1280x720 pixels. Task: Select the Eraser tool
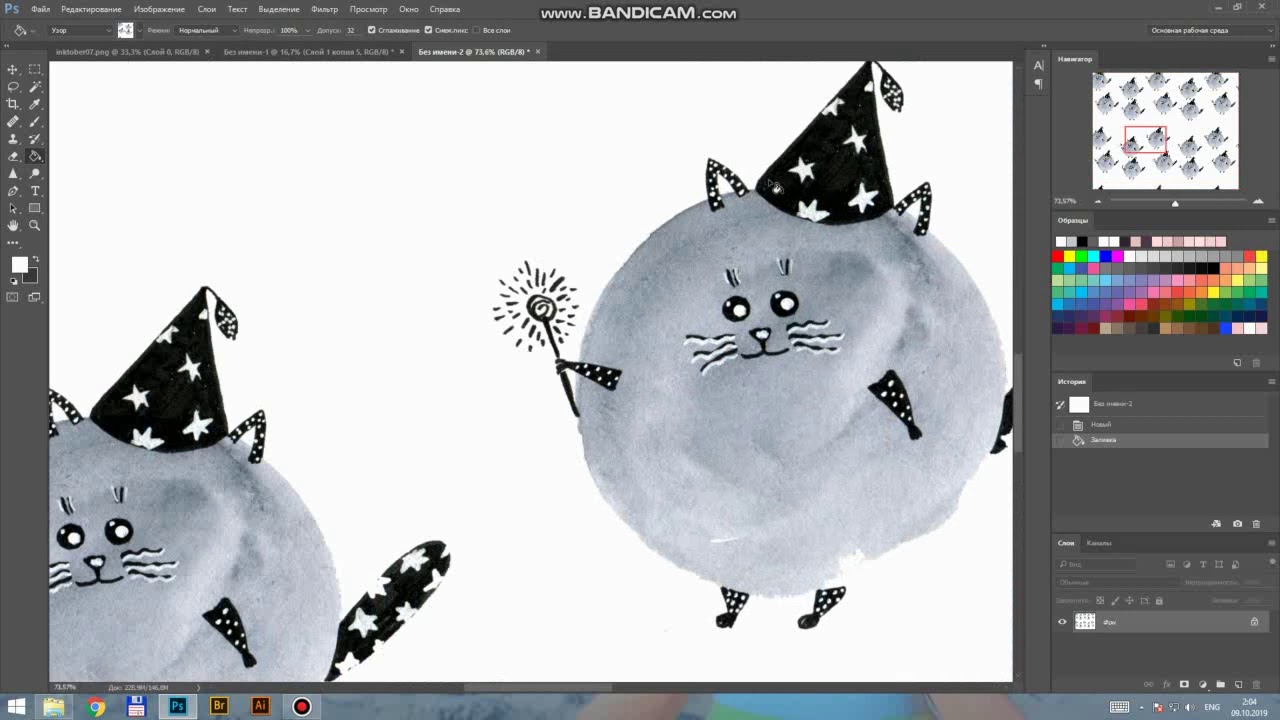coord(13,156)
